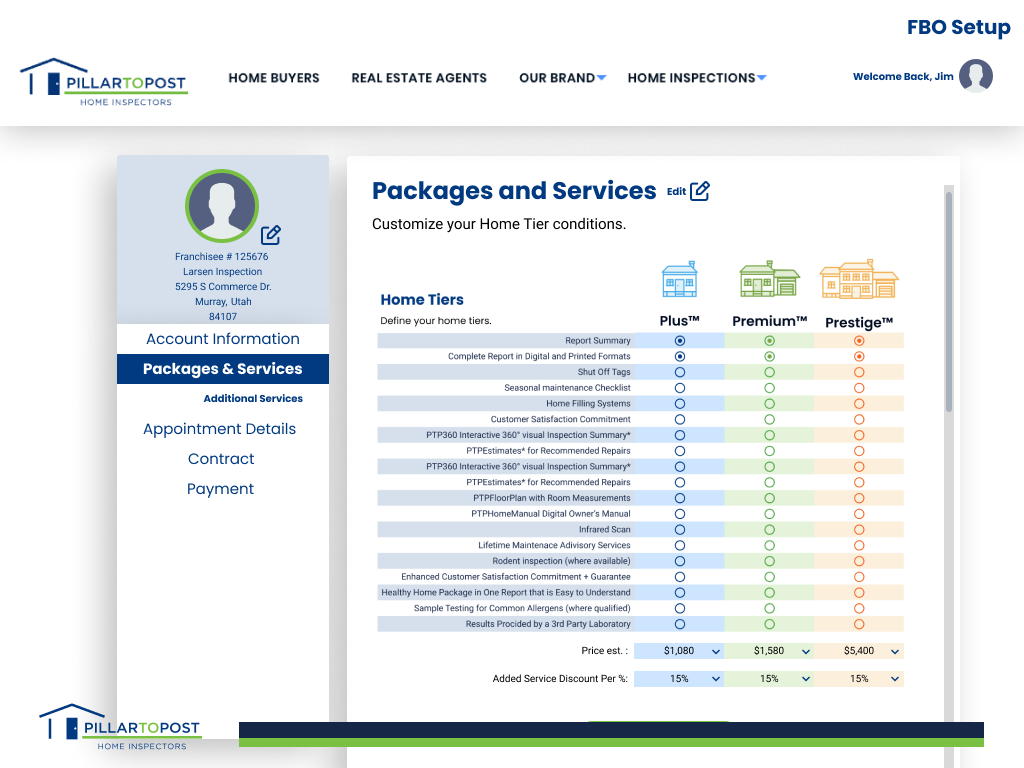Click the Prestige™ tier column heading
1024x768 pixels.
tap(859, 323)
